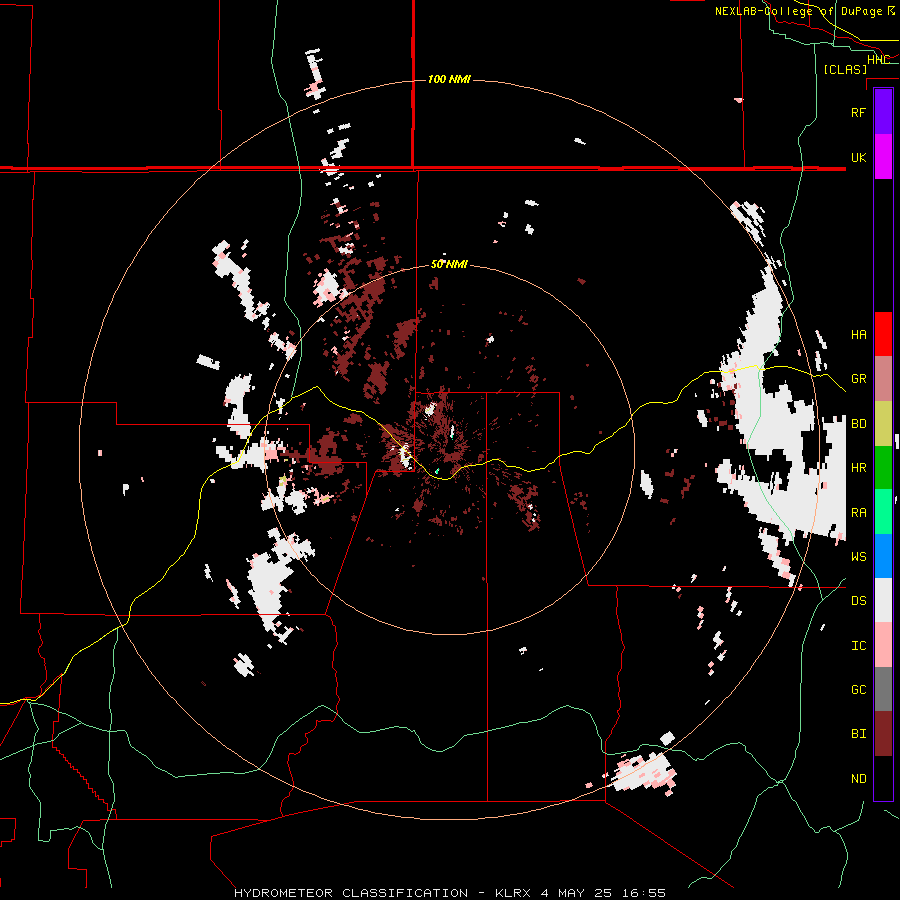Image resolution: width=900 pixels, height=900 pixels.
Task: Click the BD legend label
Action: 859,424
